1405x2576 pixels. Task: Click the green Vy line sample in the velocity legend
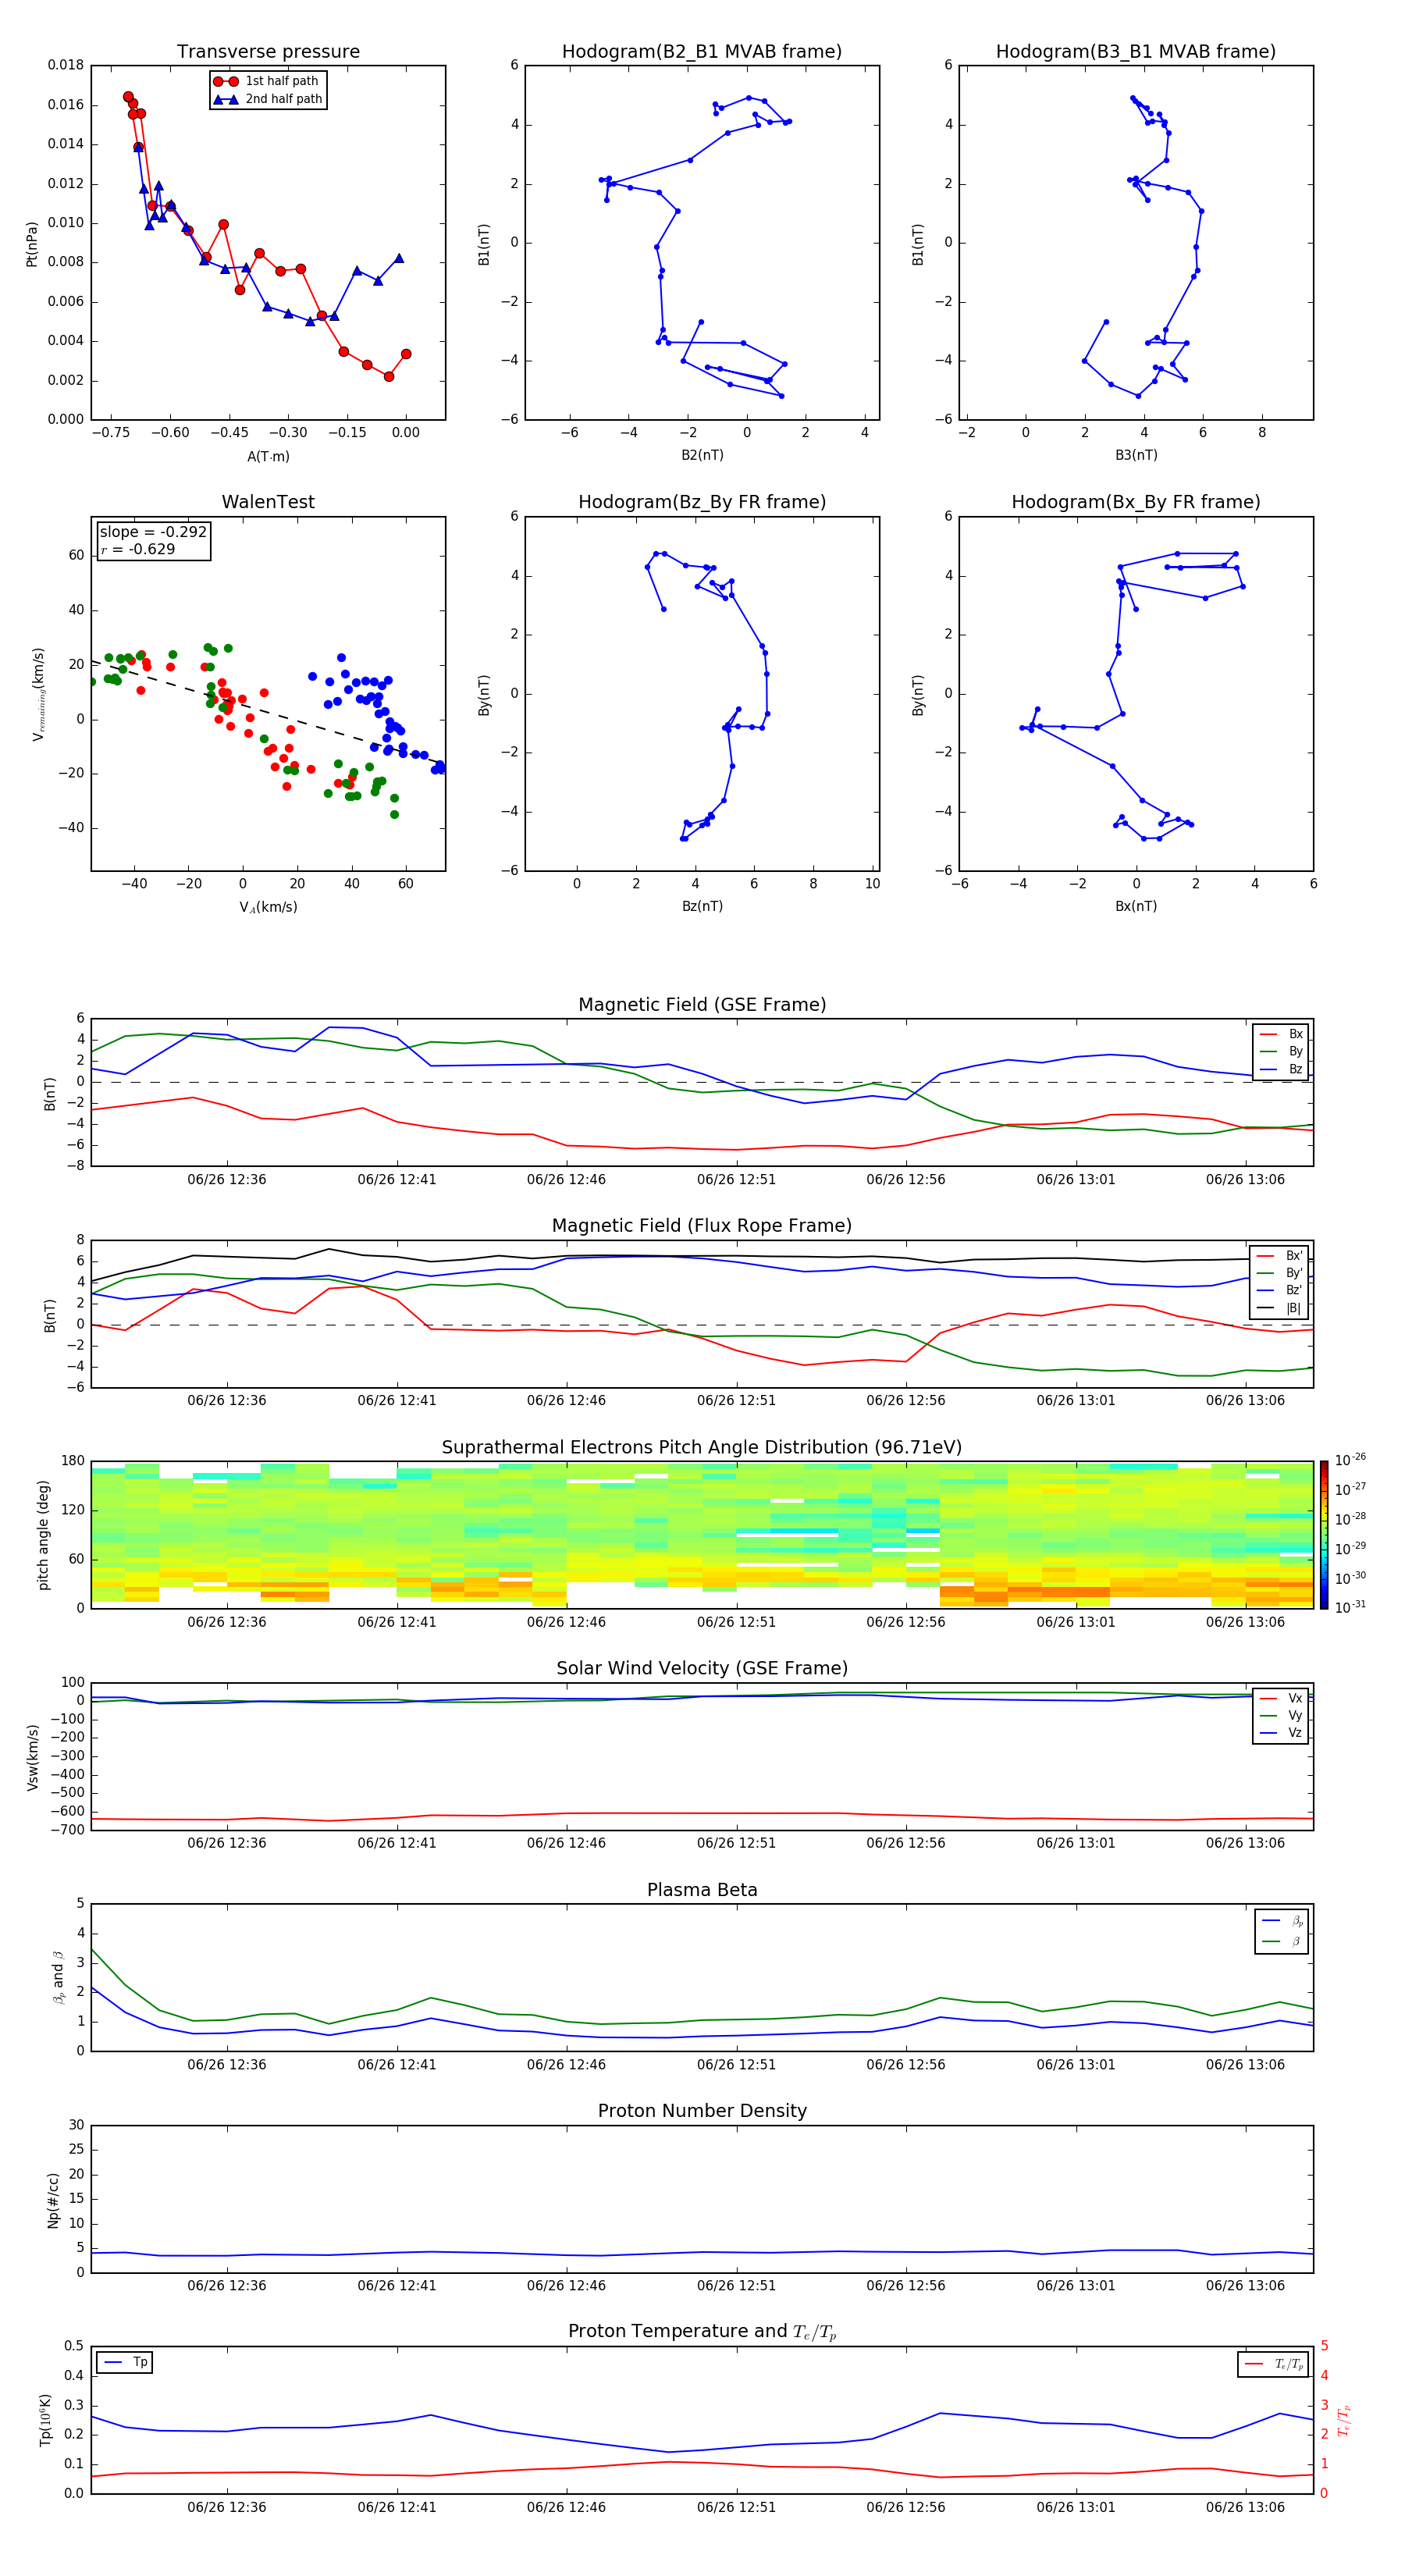[1267, 1715]
